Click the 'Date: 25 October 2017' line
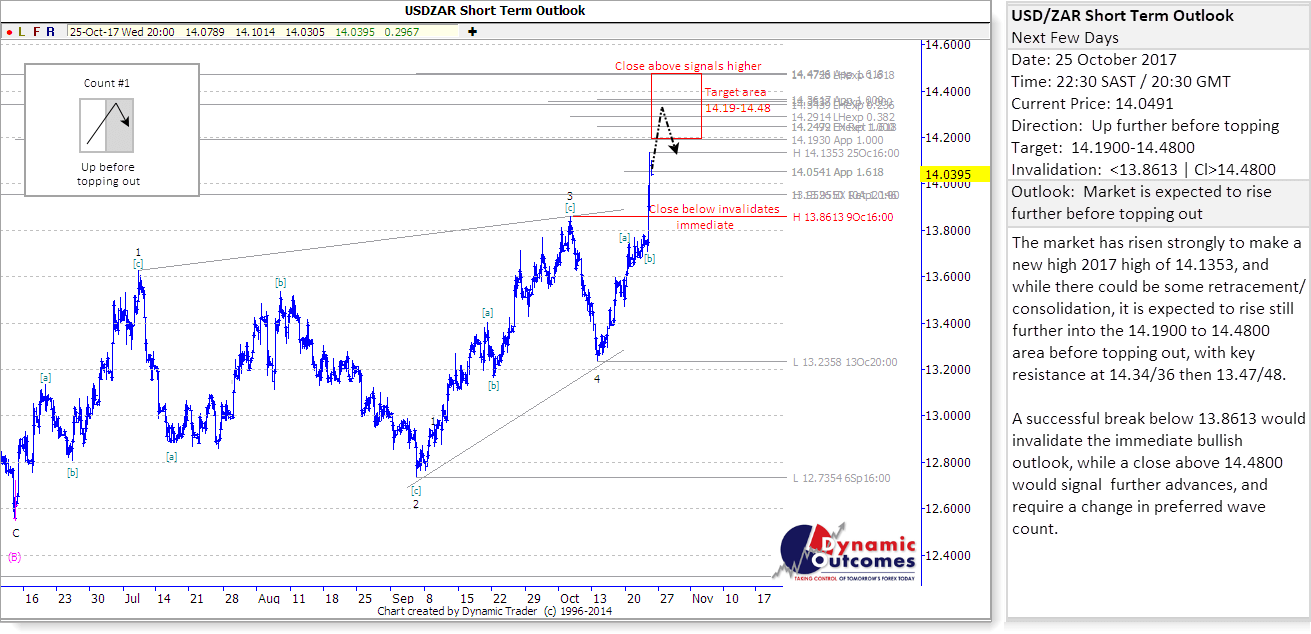Image resolution: width=1311 pixels, height=634 pixels. [1094, 60]
